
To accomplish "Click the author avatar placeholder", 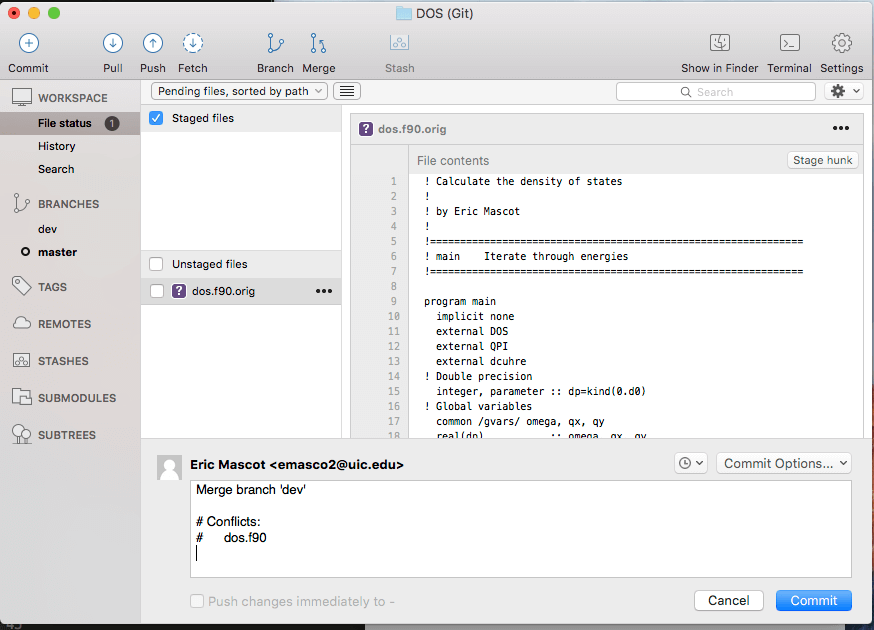I will click(169, 467).
